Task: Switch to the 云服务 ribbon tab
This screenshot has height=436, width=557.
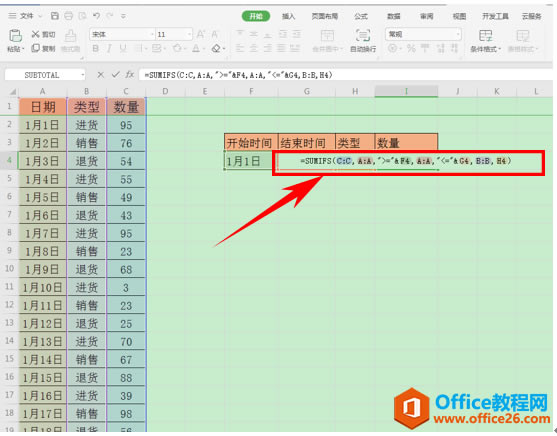Action: click(532, 16)
